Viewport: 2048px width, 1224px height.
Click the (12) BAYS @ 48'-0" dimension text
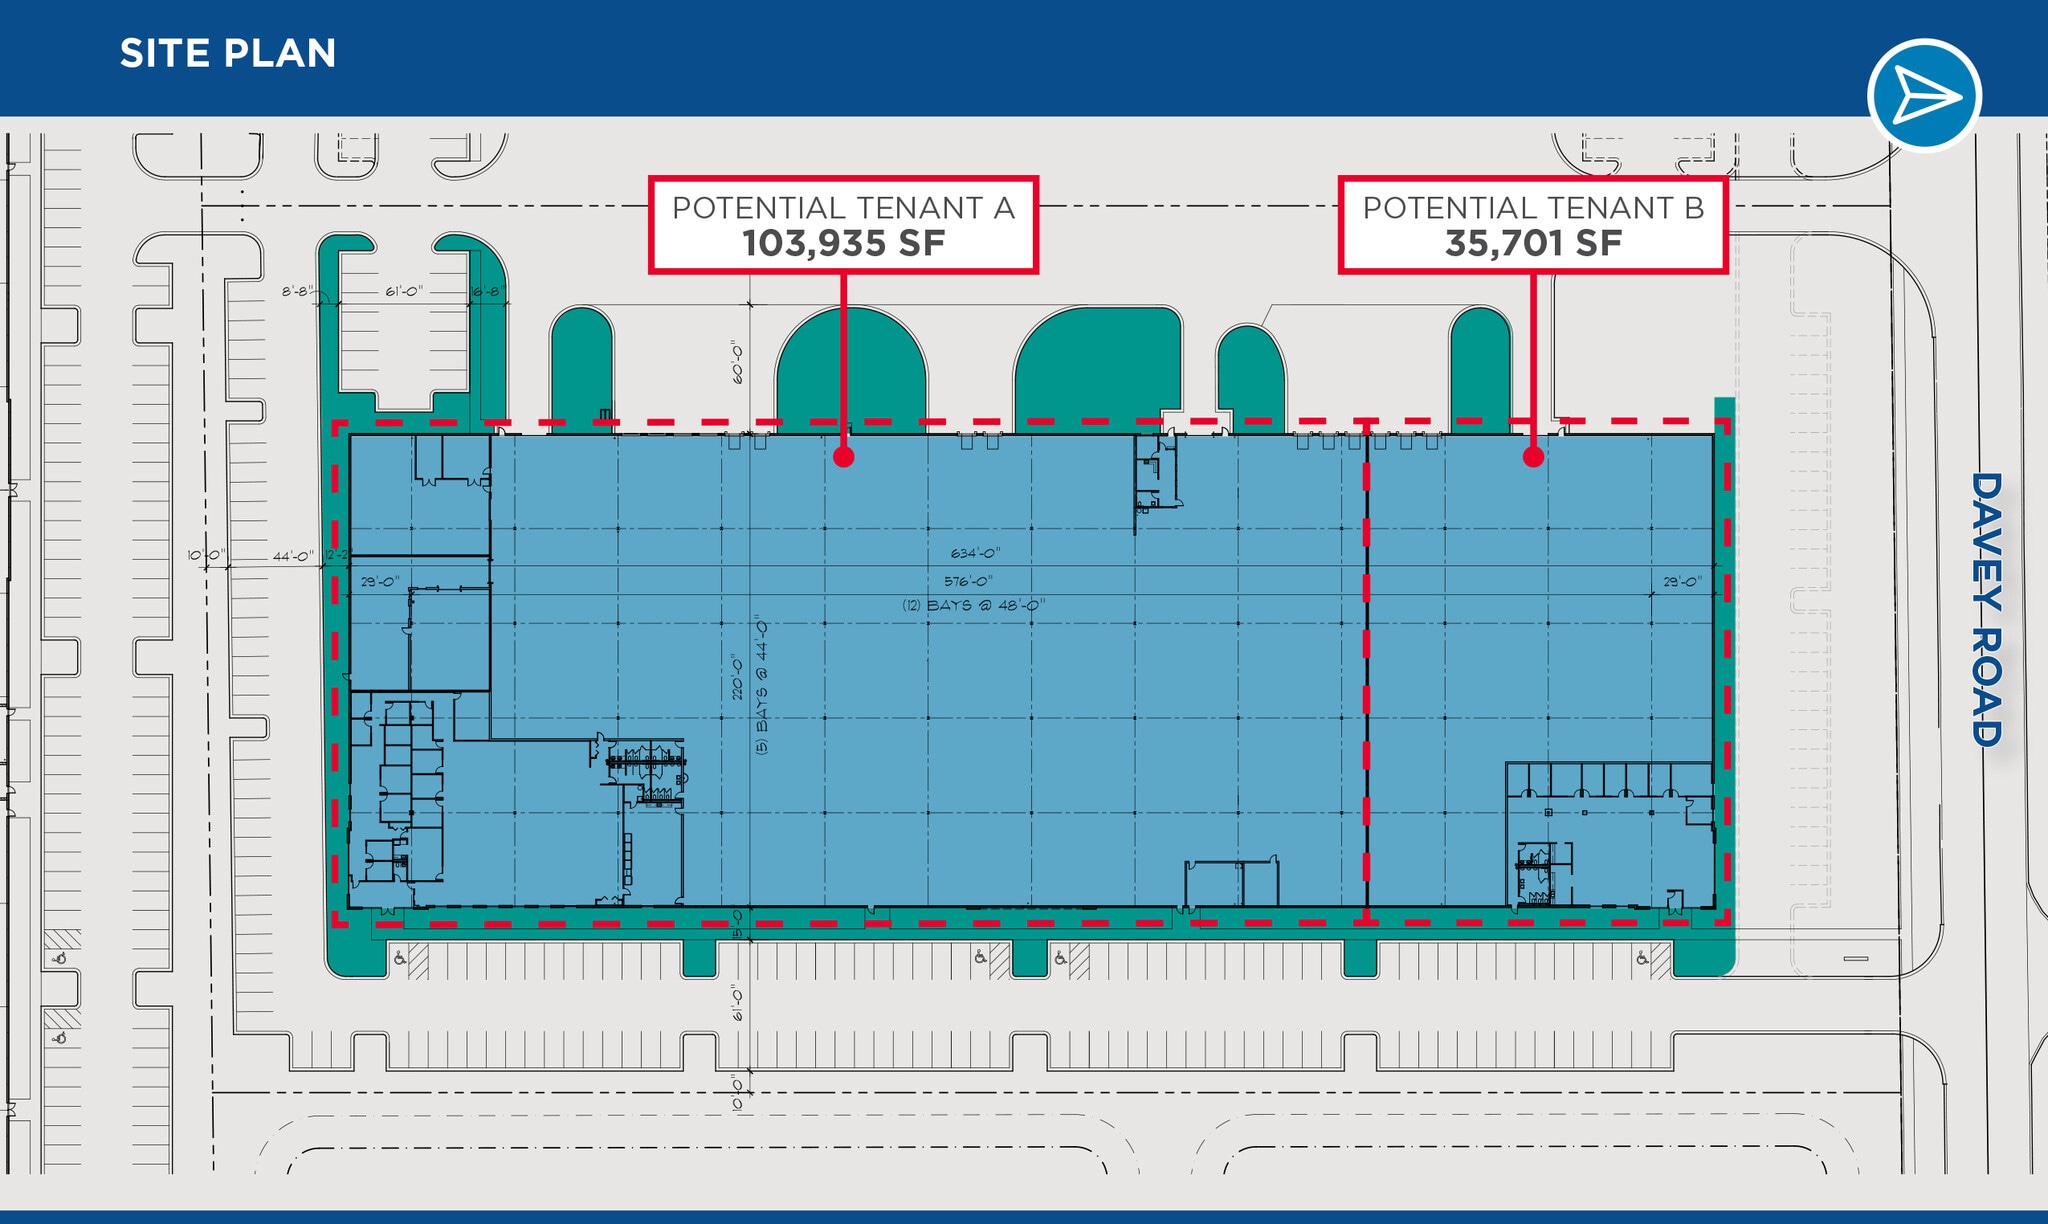pyautogui.click(x=972, y=604)
